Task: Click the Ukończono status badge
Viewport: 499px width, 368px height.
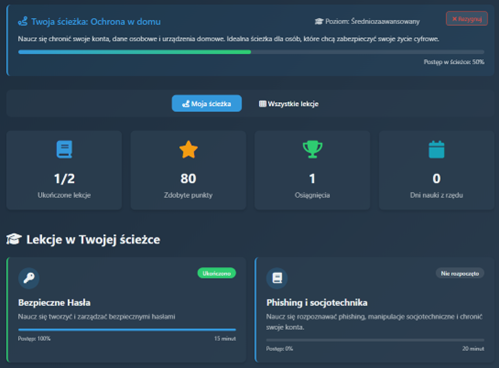Action: 217,273
